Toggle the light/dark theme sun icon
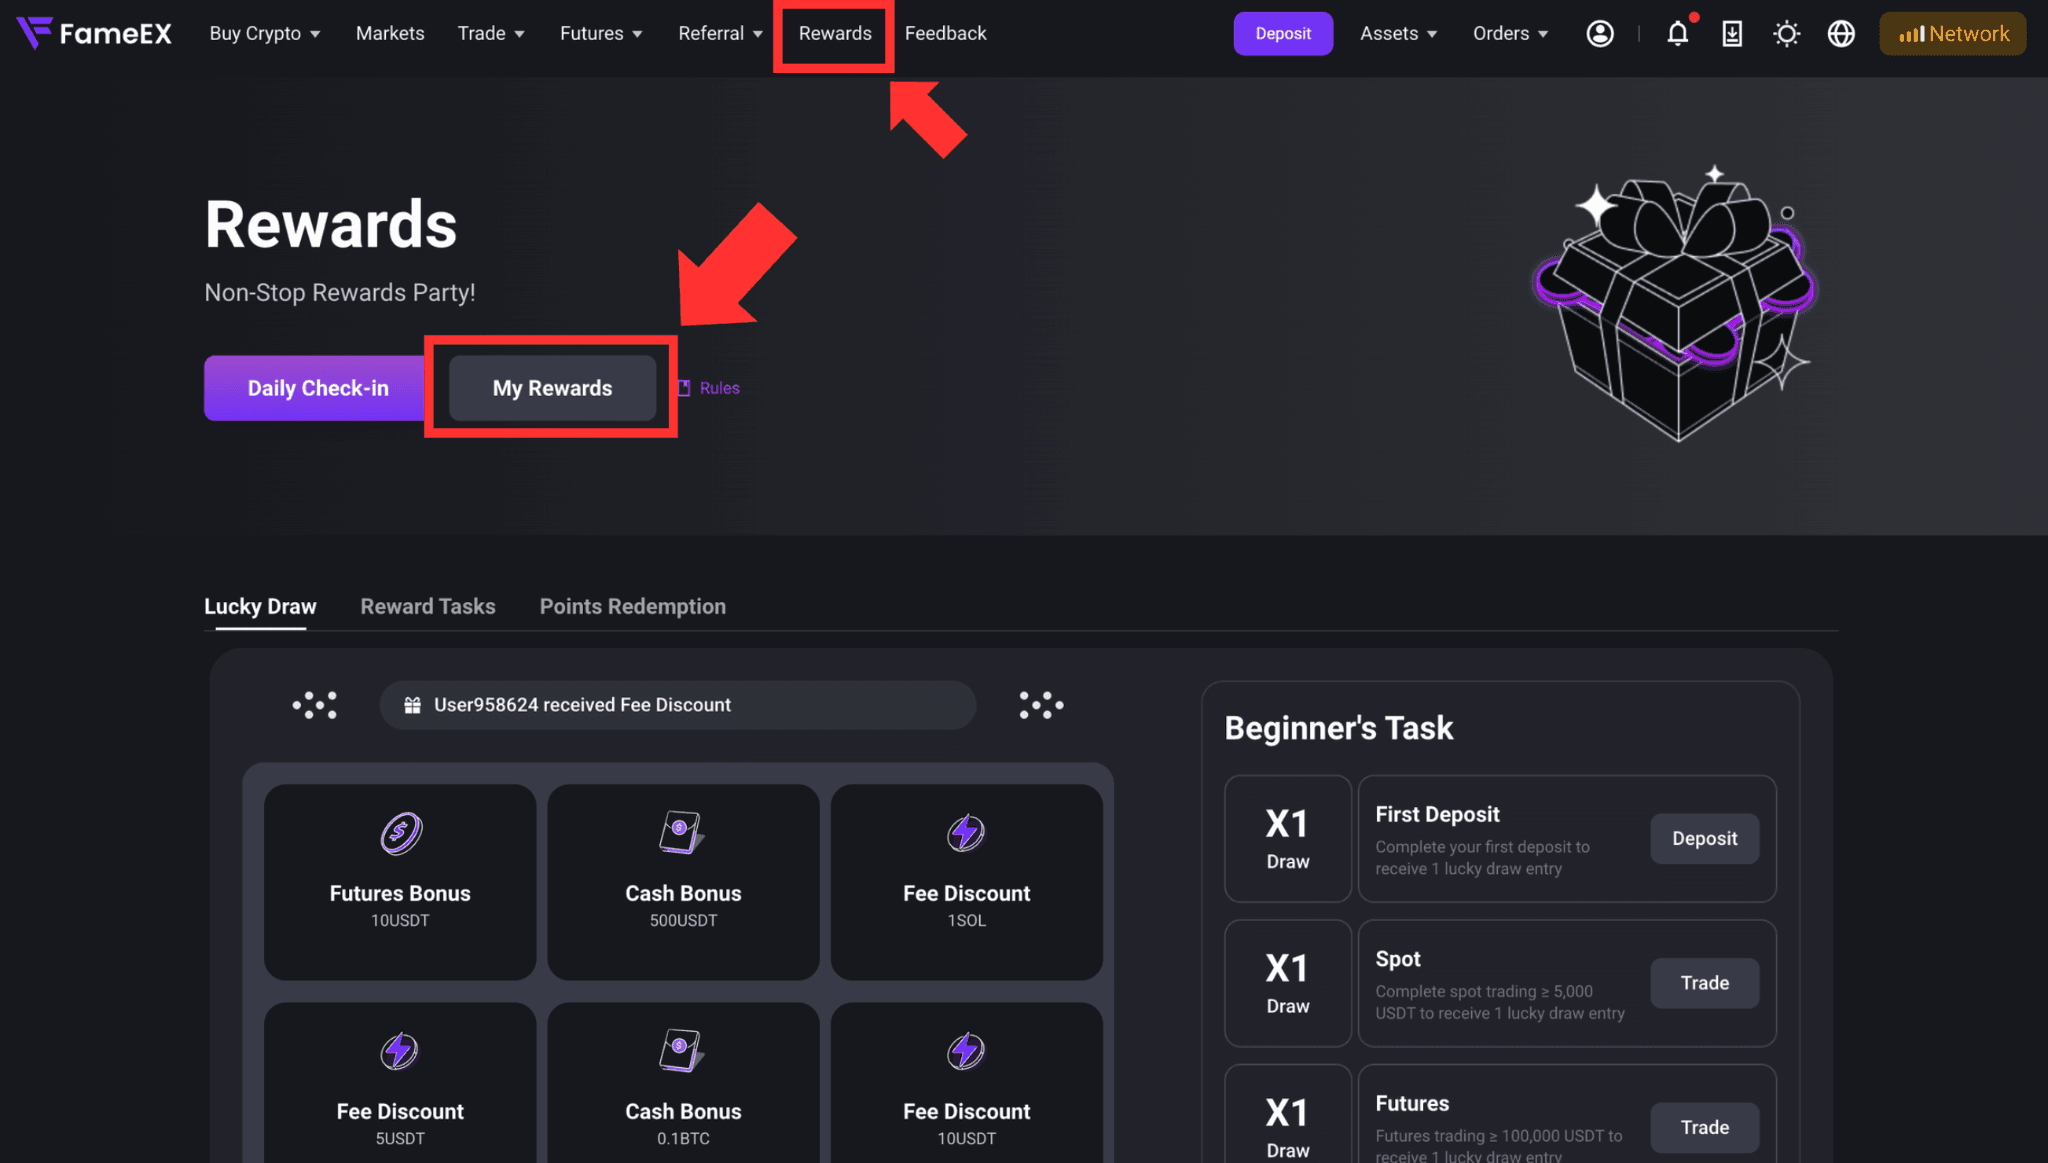 pos(1786,34)
